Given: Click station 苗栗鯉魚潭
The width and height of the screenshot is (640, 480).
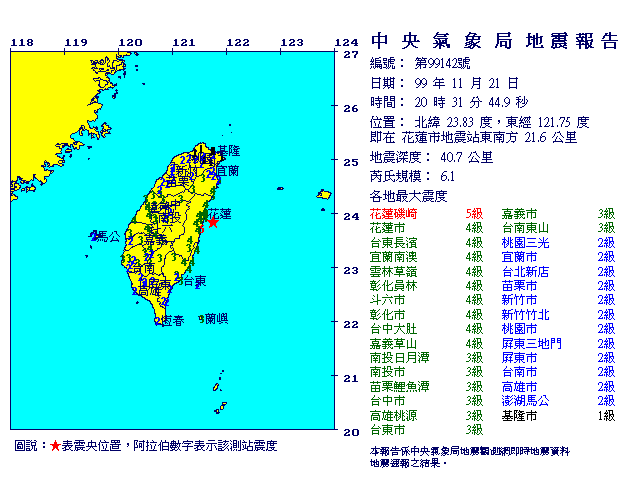Looking at the screenshot, I should (400, 387).
